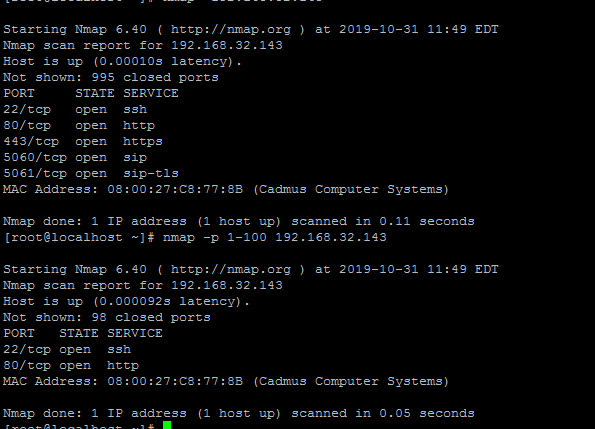
Task: Click the first PORT STATE SERVICE header
Action: (x=91, y=93)
